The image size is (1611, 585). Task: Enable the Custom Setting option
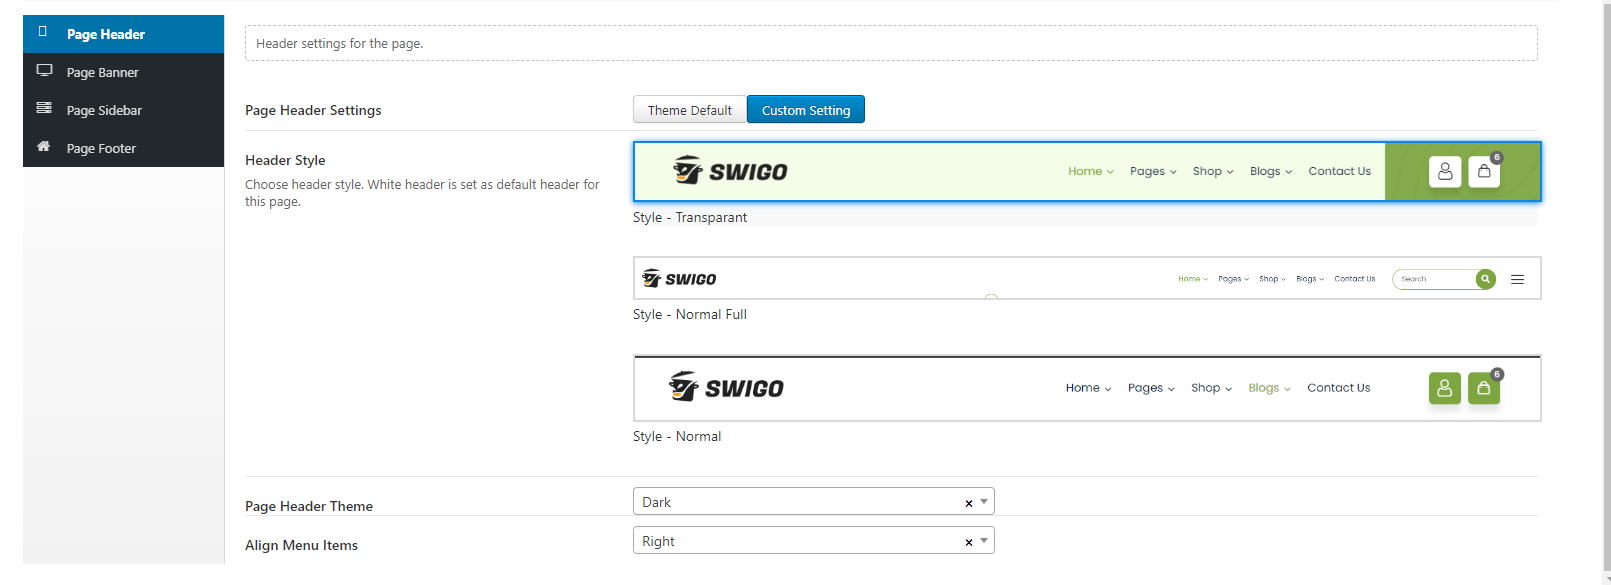click(x=805, y=110)
